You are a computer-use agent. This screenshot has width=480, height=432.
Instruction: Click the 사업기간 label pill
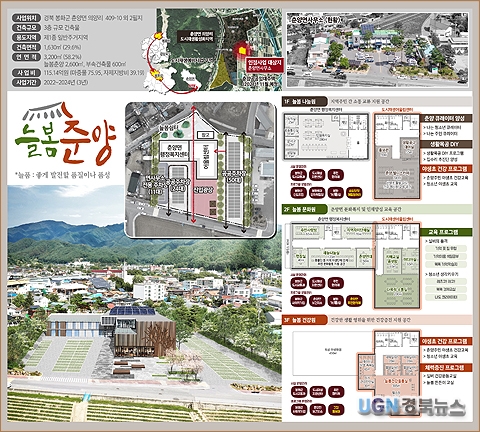coord(26,82)
